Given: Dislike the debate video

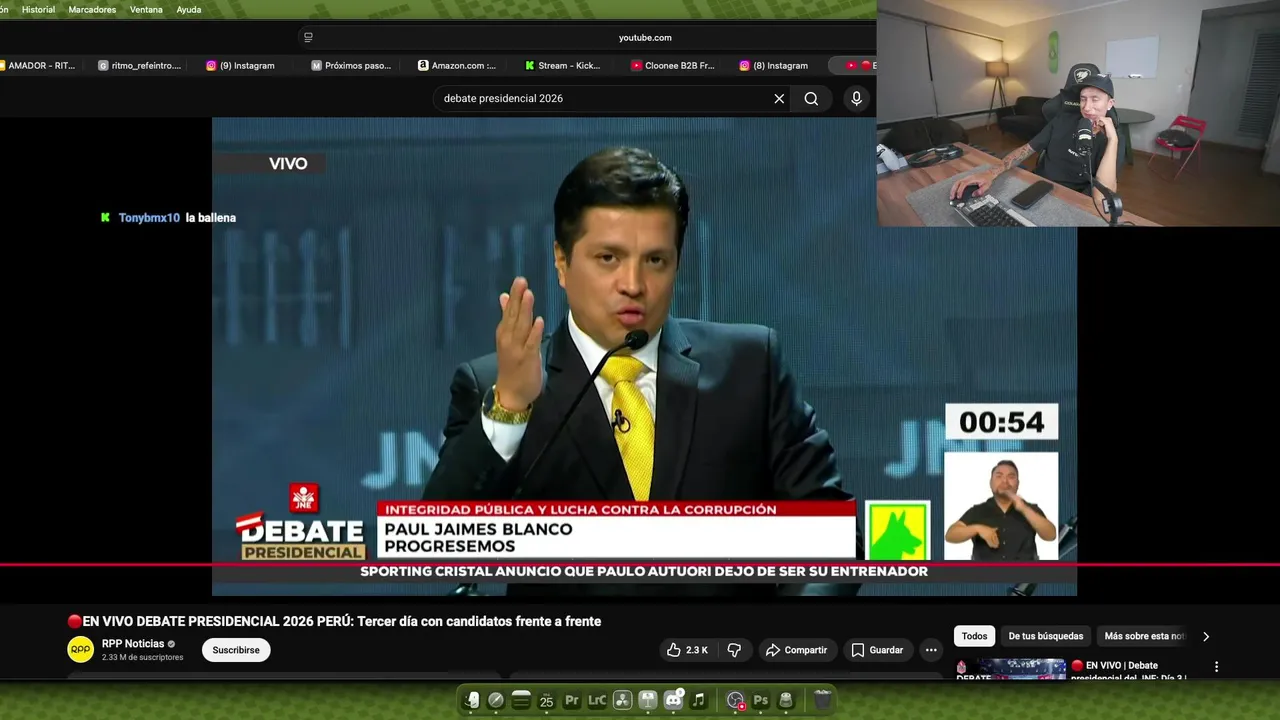Looking at the screenshot, I should [x=734, y=650].
